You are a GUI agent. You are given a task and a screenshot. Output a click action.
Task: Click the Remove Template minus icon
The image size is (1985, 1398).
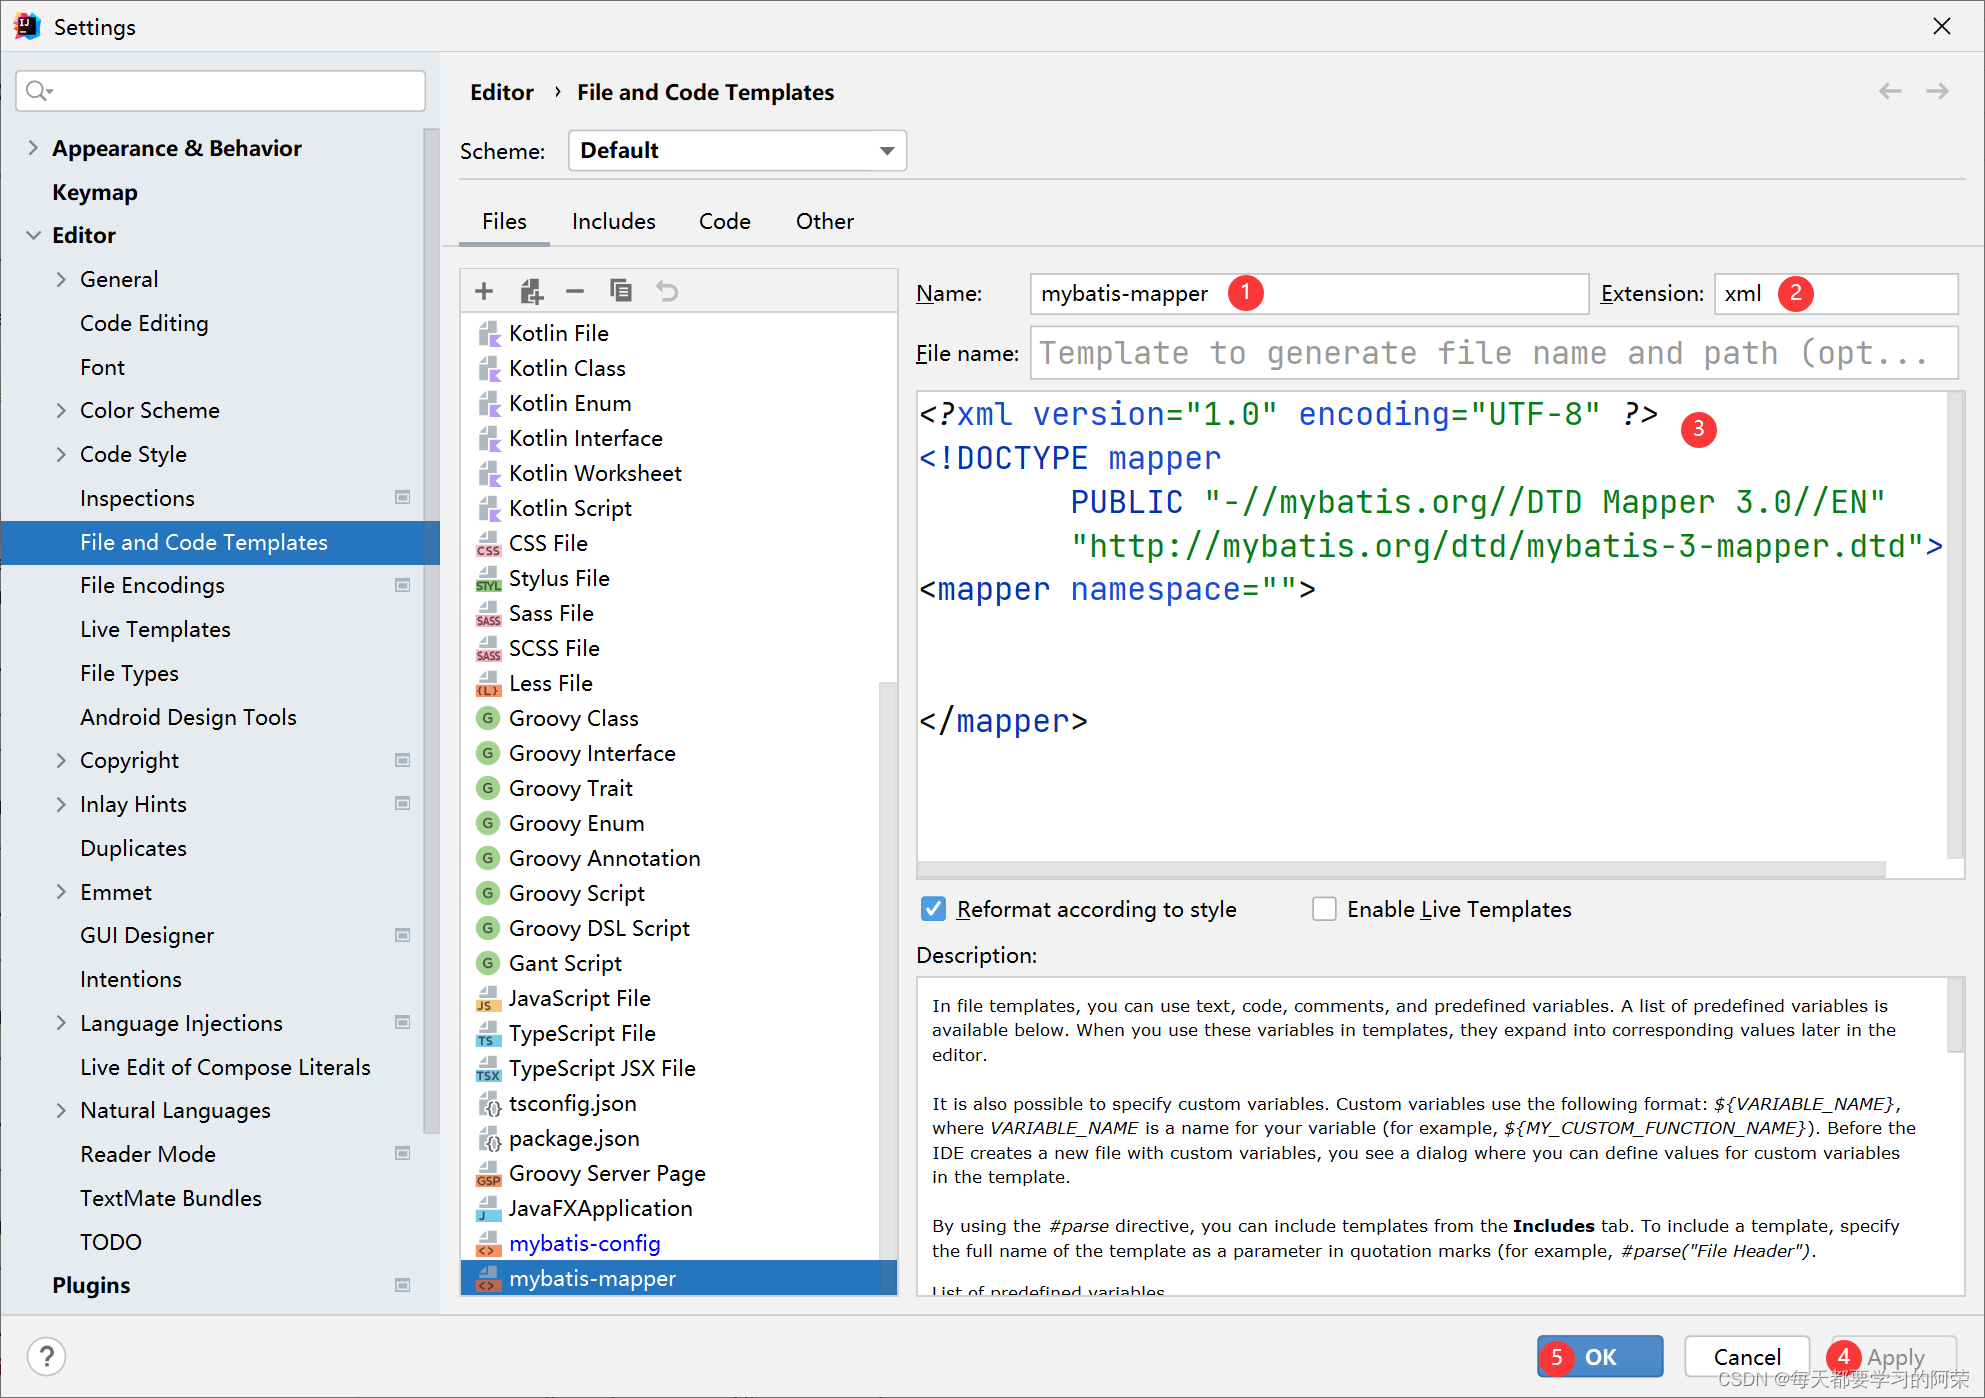(x=575, y=291)
